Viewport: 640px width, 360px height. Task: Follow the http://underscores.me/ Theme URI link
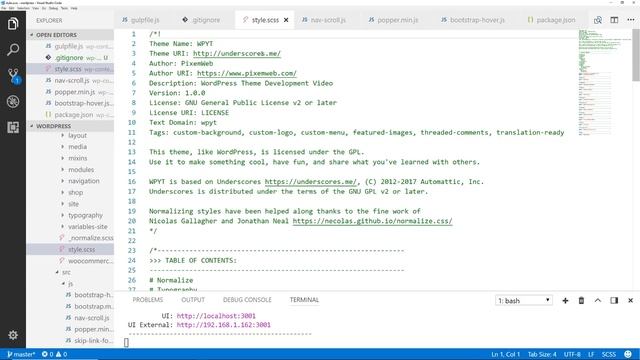click(237, 53)
